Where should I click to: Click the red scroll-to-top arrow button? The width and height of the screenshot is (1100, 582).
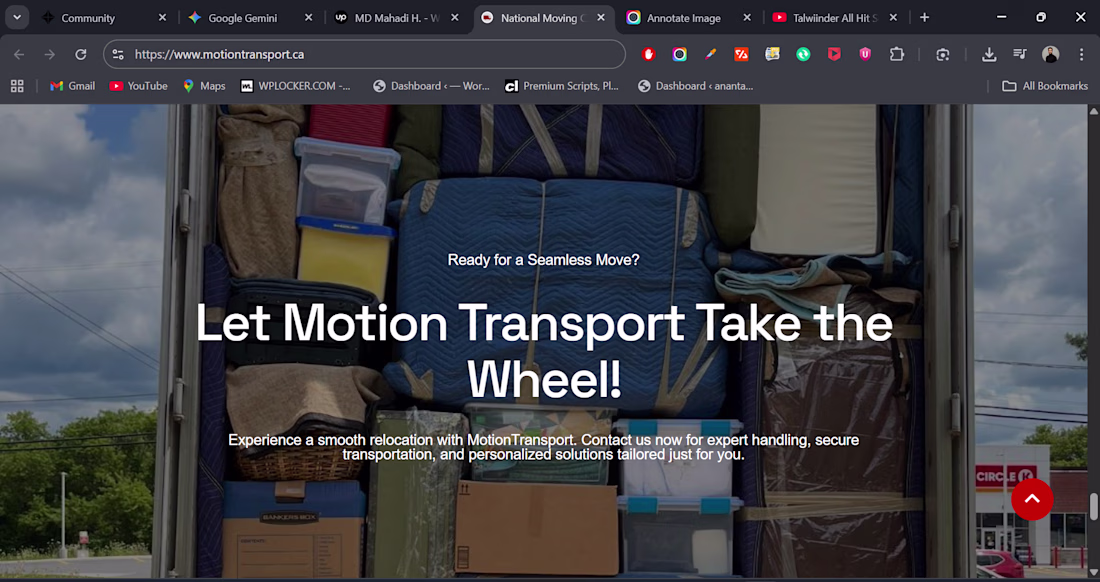tap(1032, 499)
